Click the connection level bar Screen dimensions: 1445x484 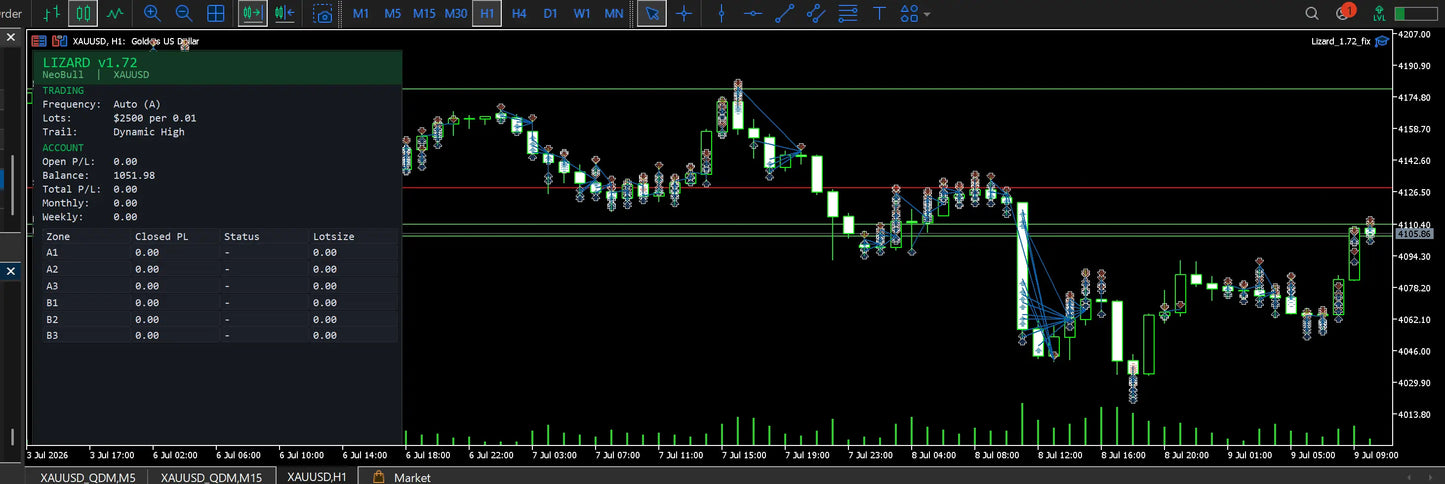(1414, 14)
